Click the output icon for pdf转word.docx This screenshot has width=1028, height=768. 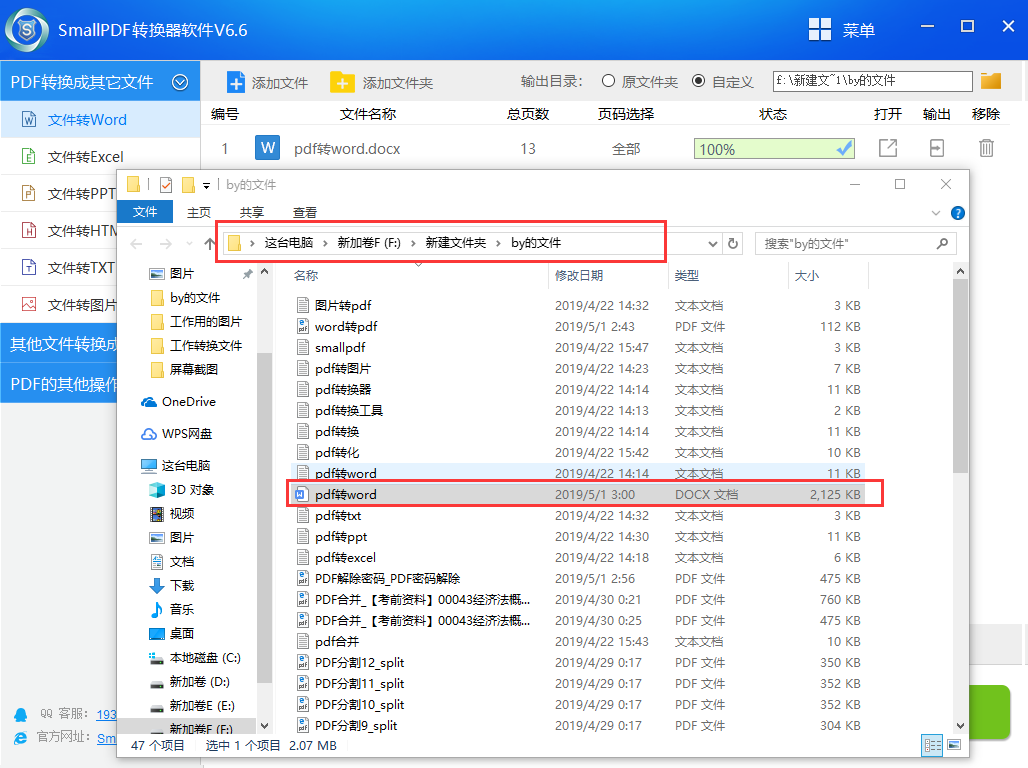coord(937,148)
